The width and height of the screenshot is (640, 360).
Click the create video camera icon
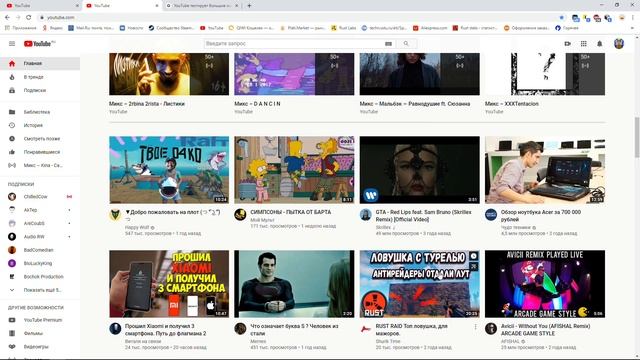coord(567,44)
